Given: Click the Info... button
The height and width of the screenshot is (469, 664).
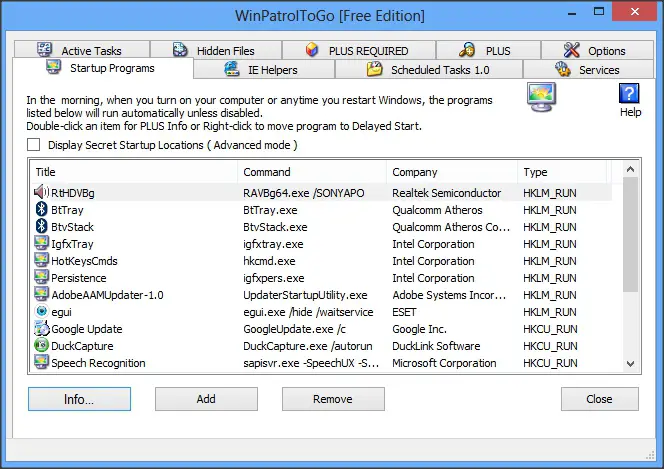Looking at the screenshot, I should [79, 399].
